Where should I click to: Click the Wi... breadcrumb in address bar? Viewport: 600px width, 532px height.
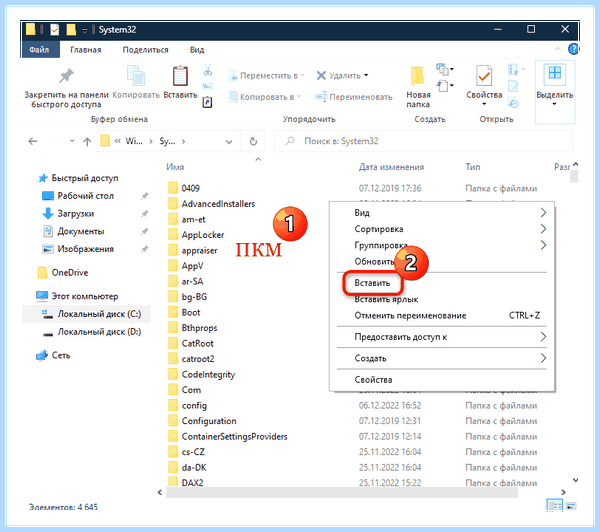134,141
